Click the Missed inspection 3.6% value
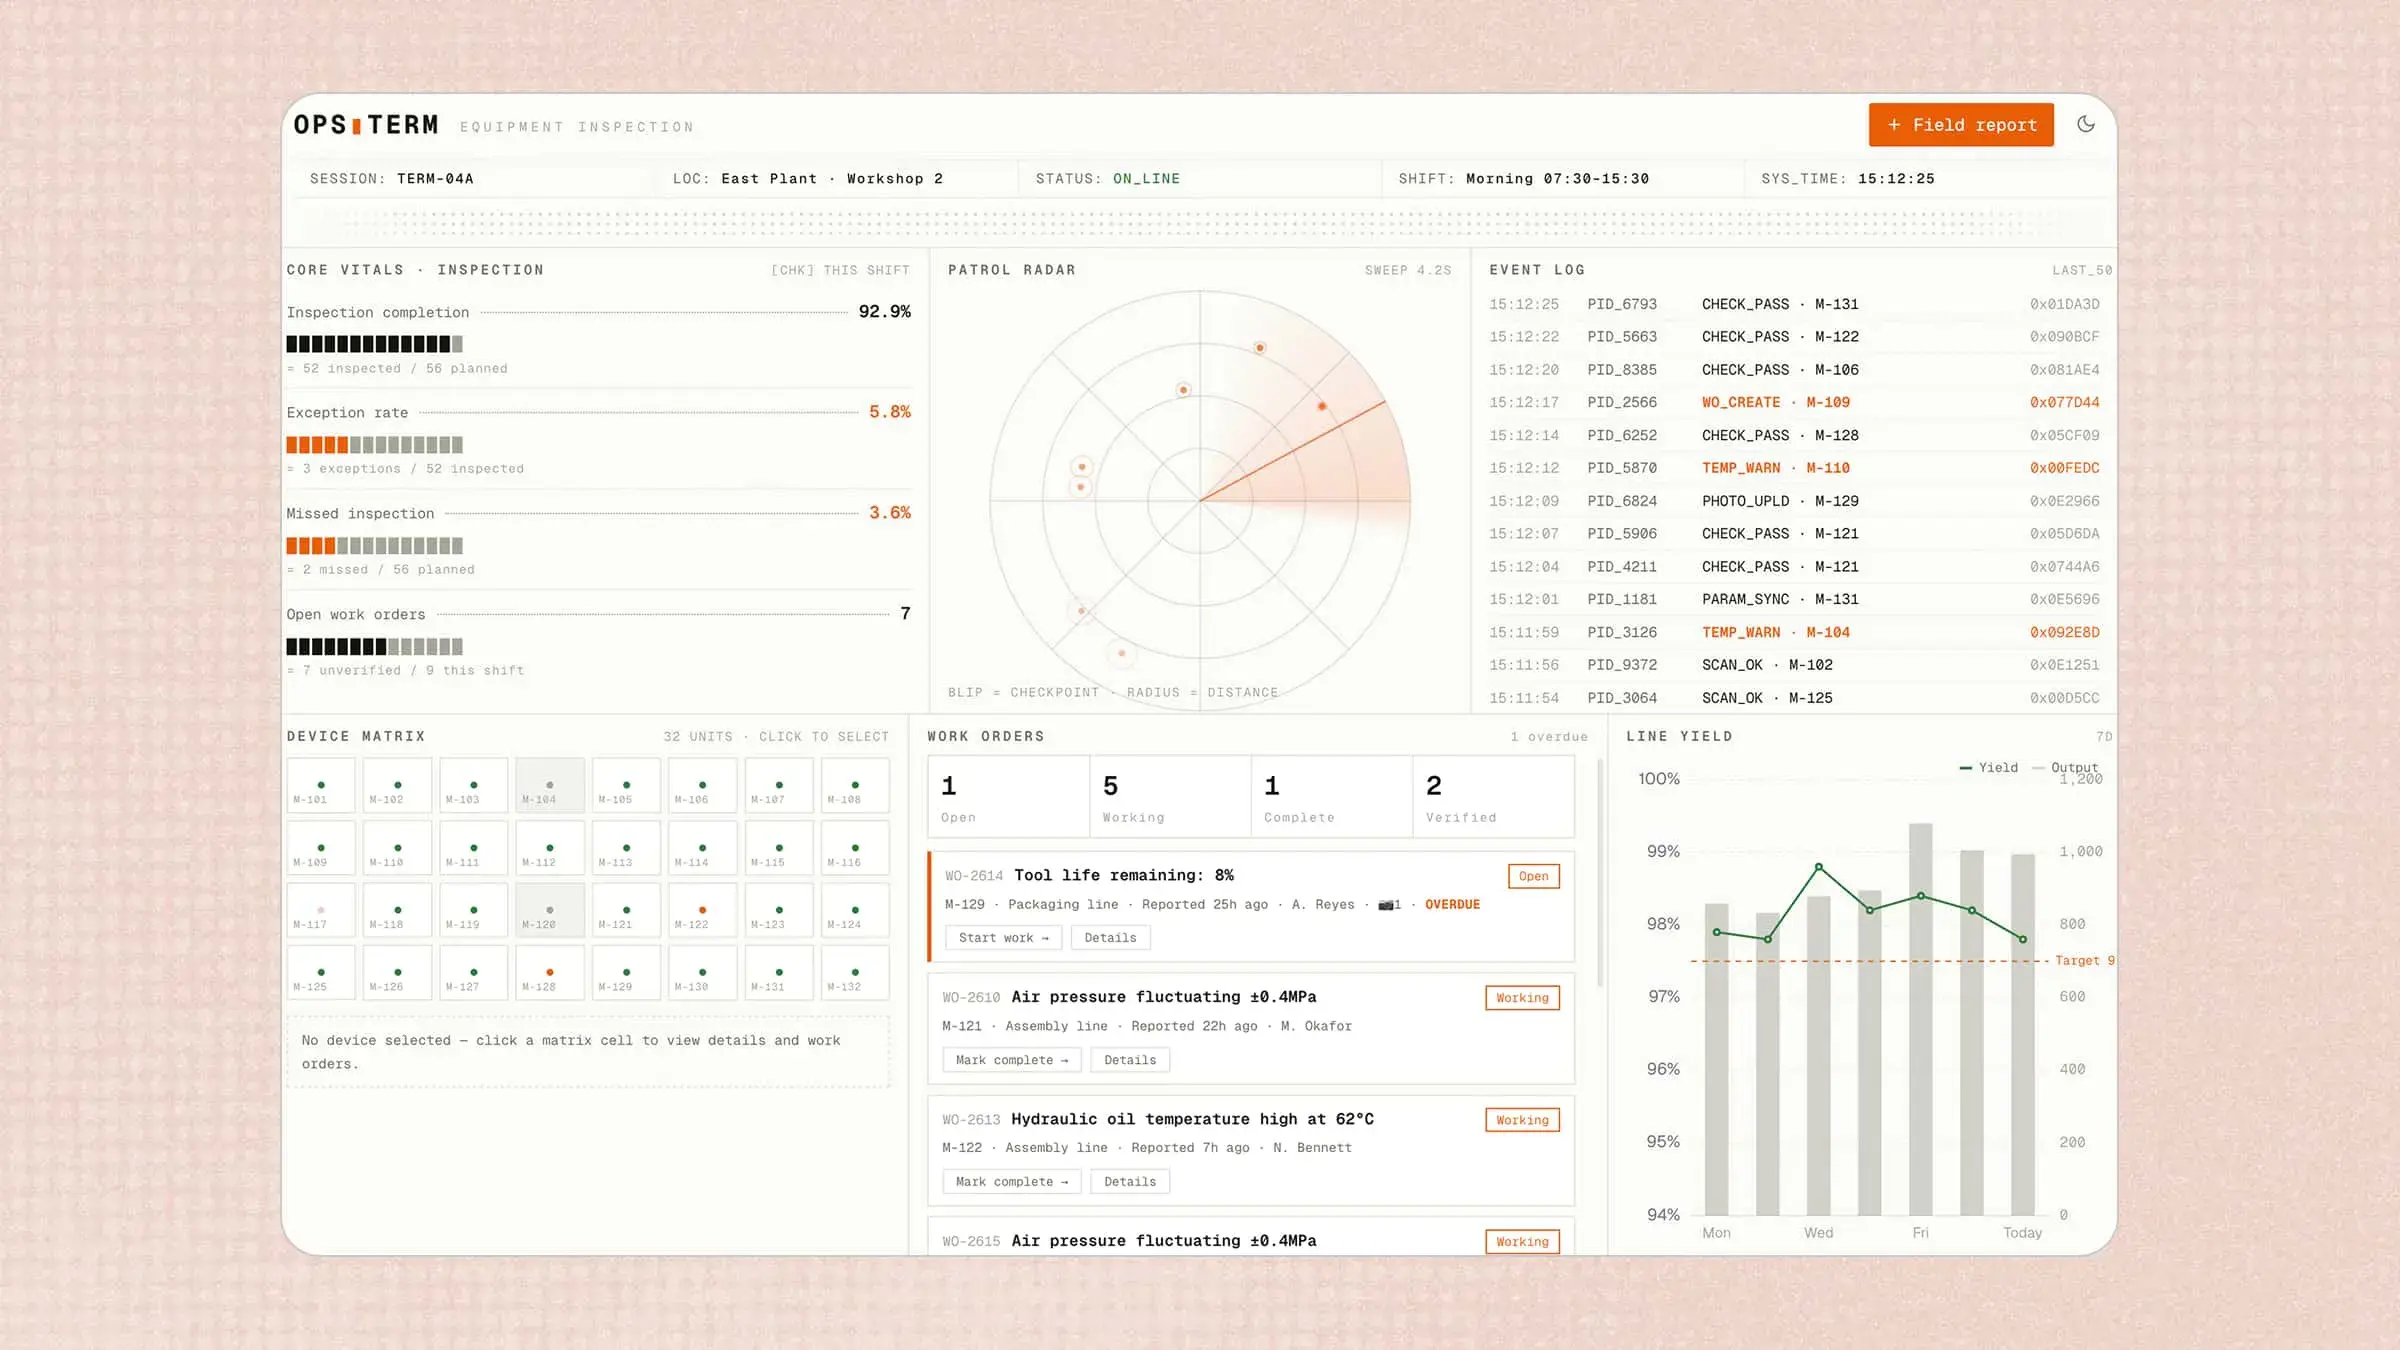 tap(889, 513)
